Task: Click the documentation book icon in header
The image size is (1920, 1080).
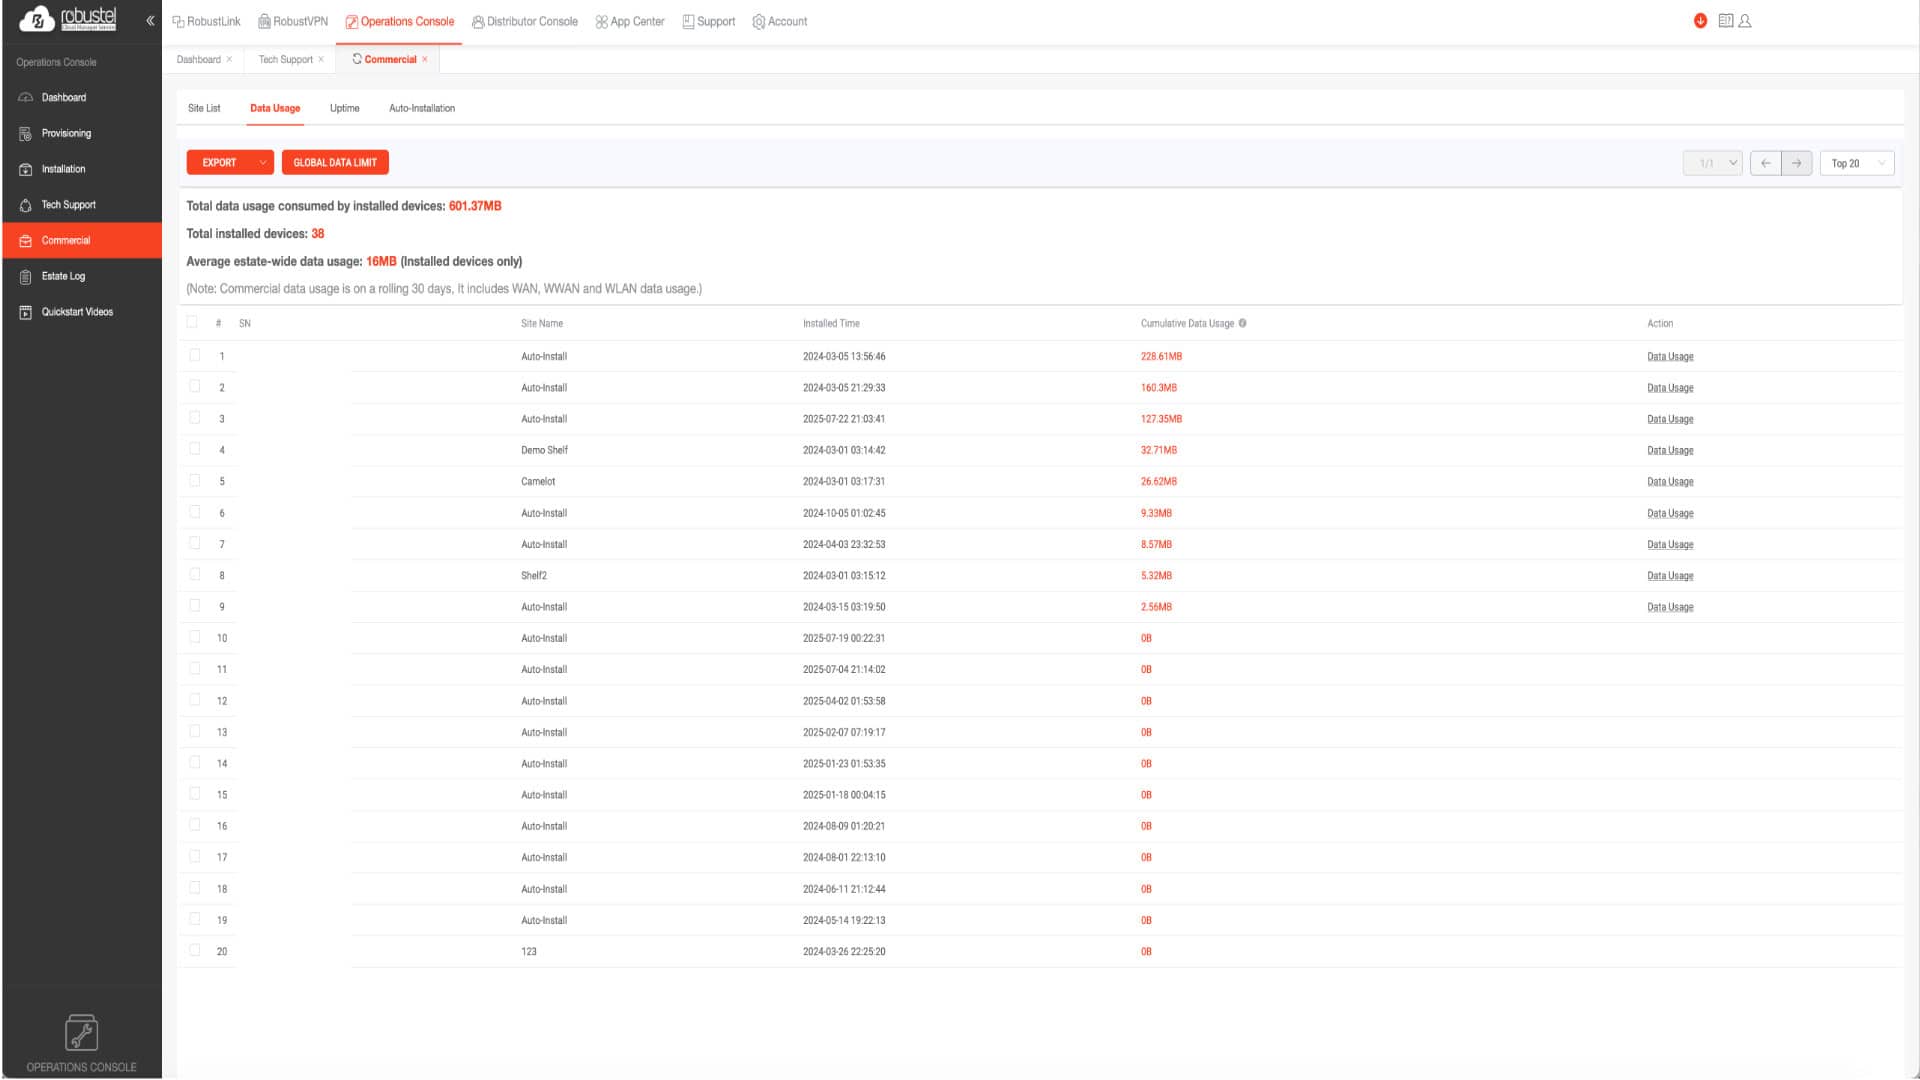Action: tap(1725, 21)
